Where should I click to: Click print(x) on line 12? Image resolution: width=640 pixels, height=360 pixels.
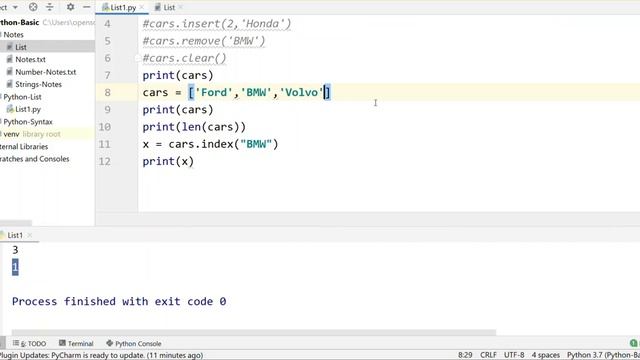click(x=168, y=161)
